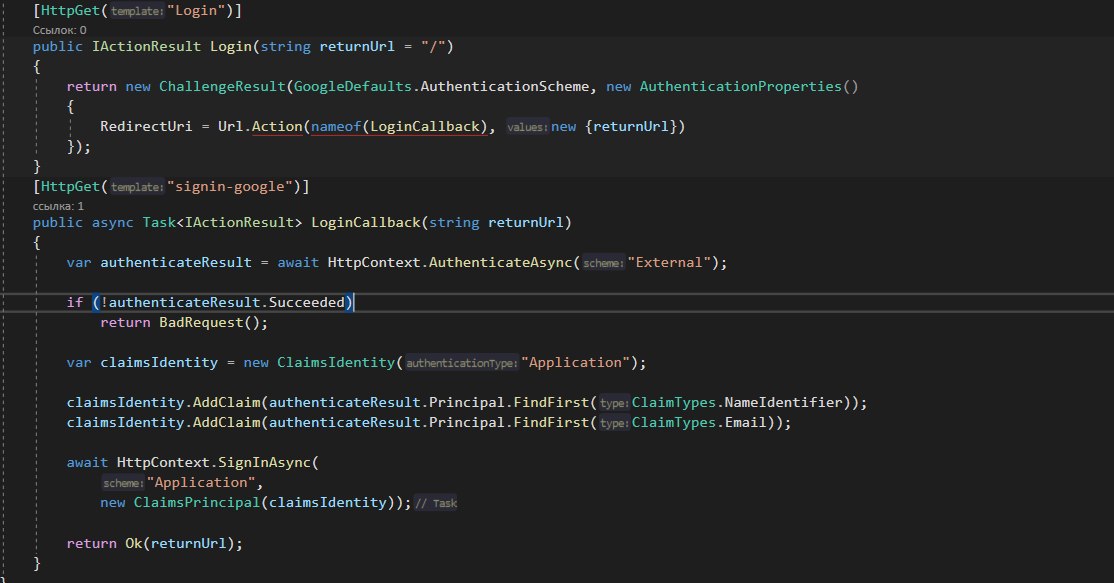Click the AuthenticationProperties constructor name
The image size is (1114, 583).
(x=740, y=87)
